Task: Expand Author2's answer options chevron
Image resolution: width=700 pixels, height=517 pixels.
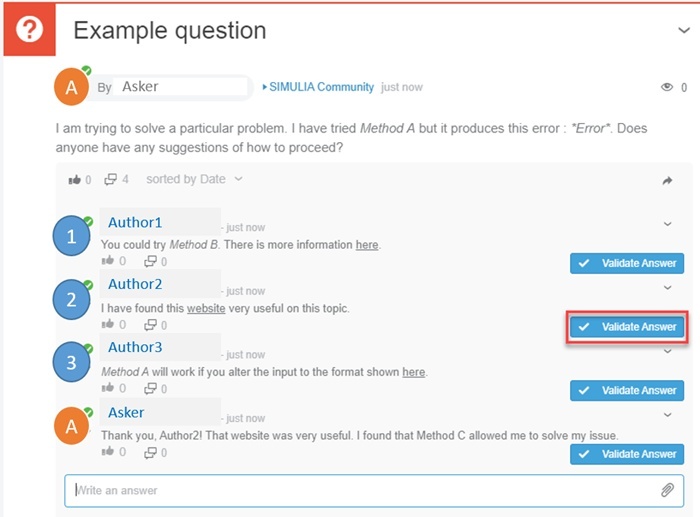Action: (668, 288)
